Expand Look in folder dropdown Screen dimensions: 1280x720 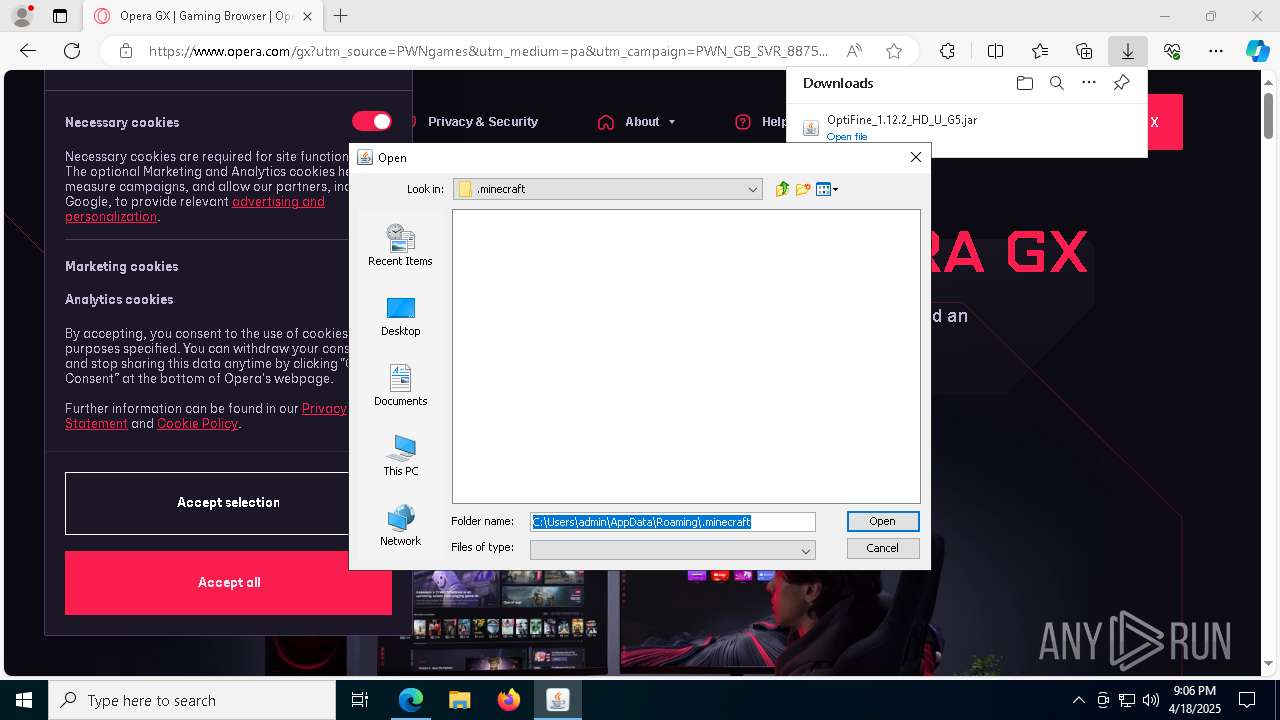point(753,189)
